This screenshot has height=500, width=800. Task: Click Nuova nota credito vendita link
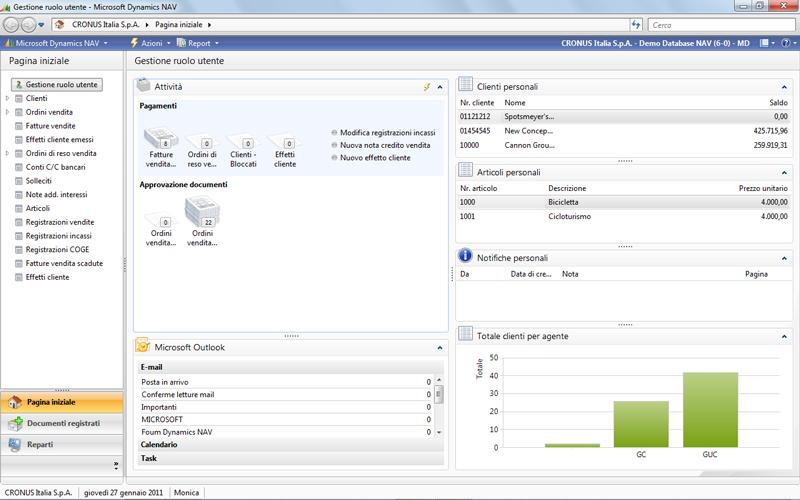pos(387,145)
